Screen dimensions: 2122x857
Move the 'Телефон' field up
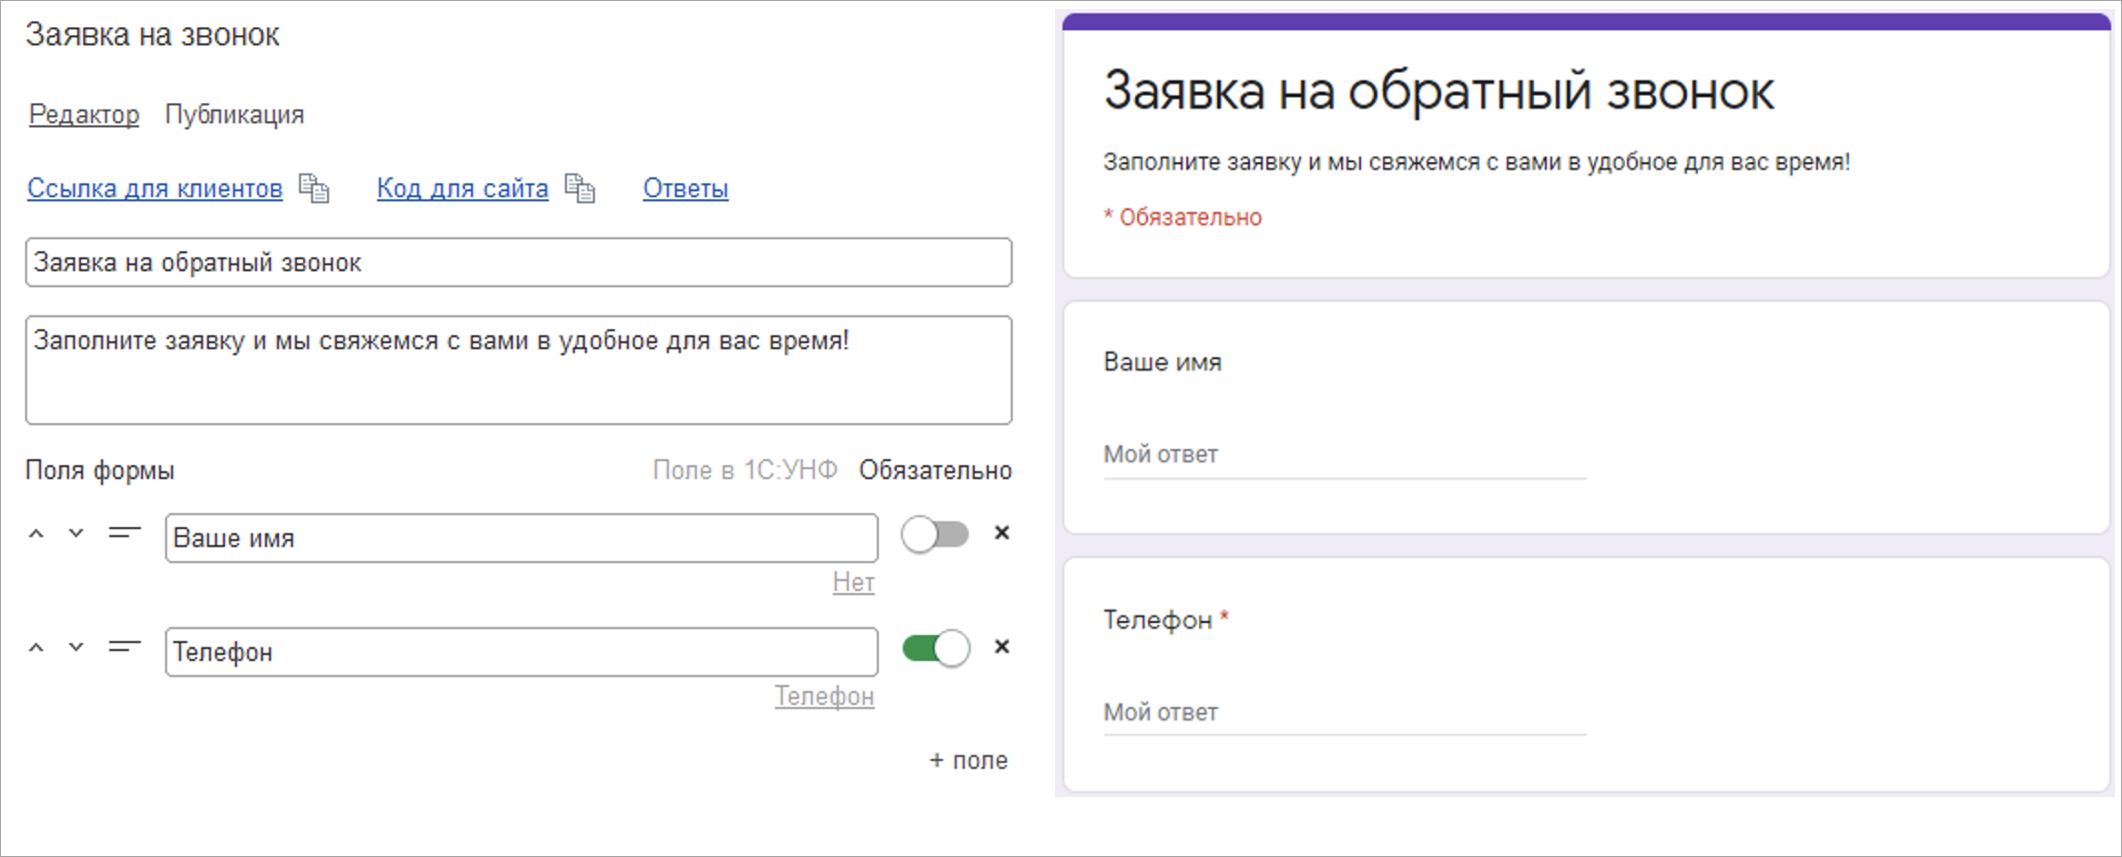pos(36,648)
